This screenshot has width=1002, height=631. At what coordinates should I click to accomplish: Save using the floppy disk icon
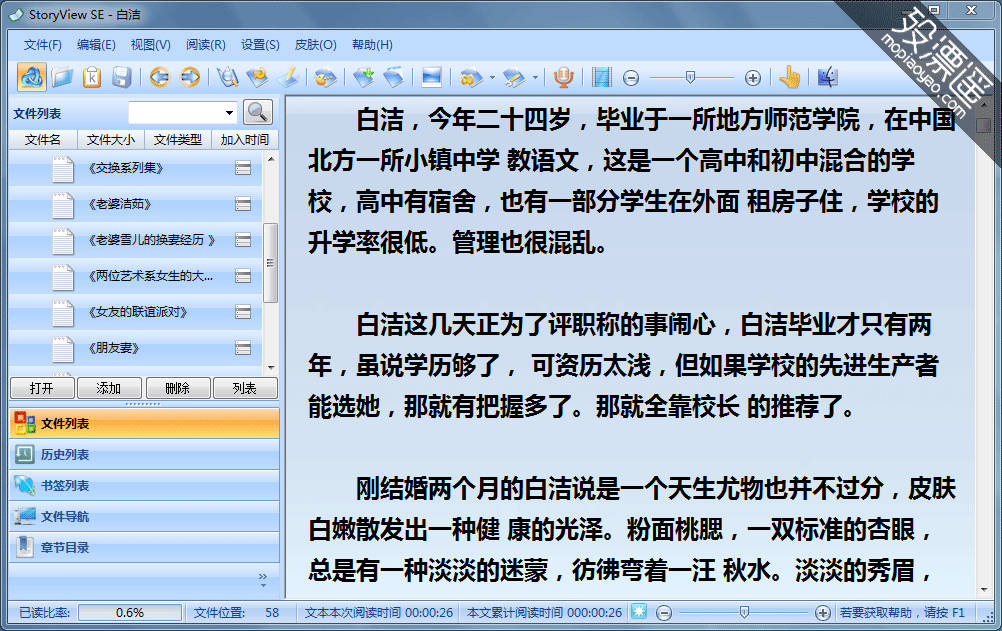(121, 77)
